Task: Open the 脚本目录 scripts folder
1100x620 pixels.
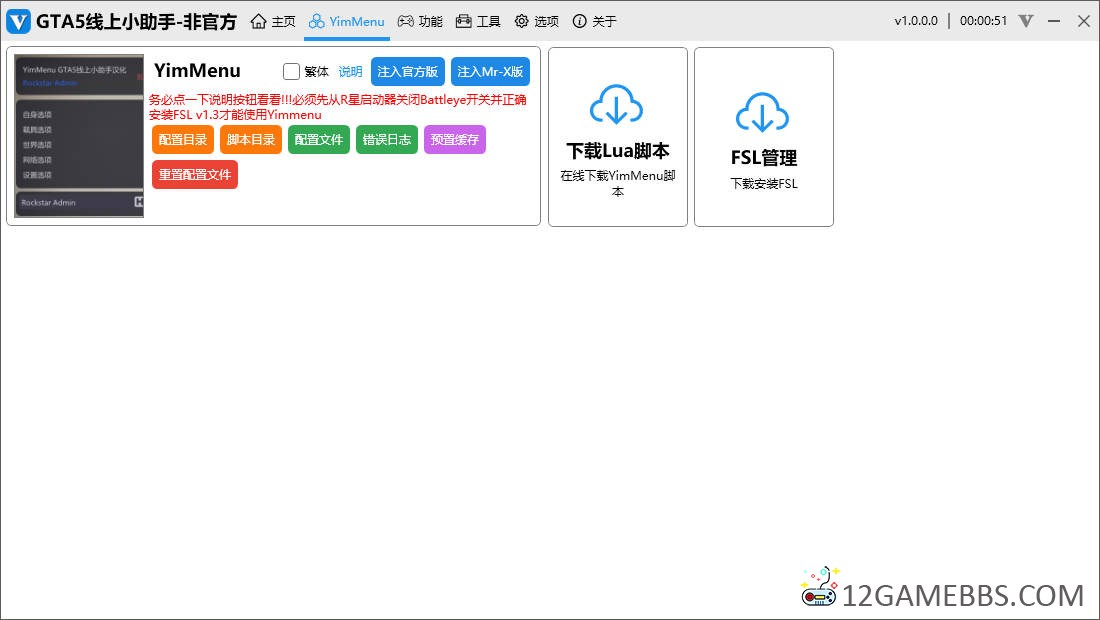Action: 250,140
